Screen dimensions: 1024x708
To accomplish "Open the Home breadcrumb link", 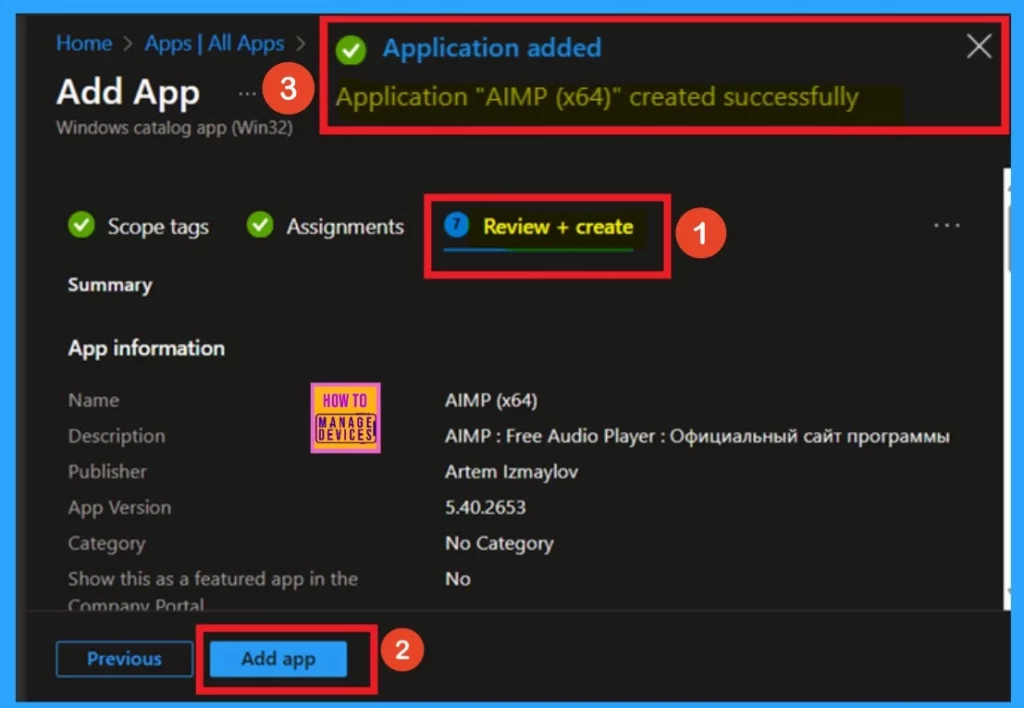I will (84, 44).
